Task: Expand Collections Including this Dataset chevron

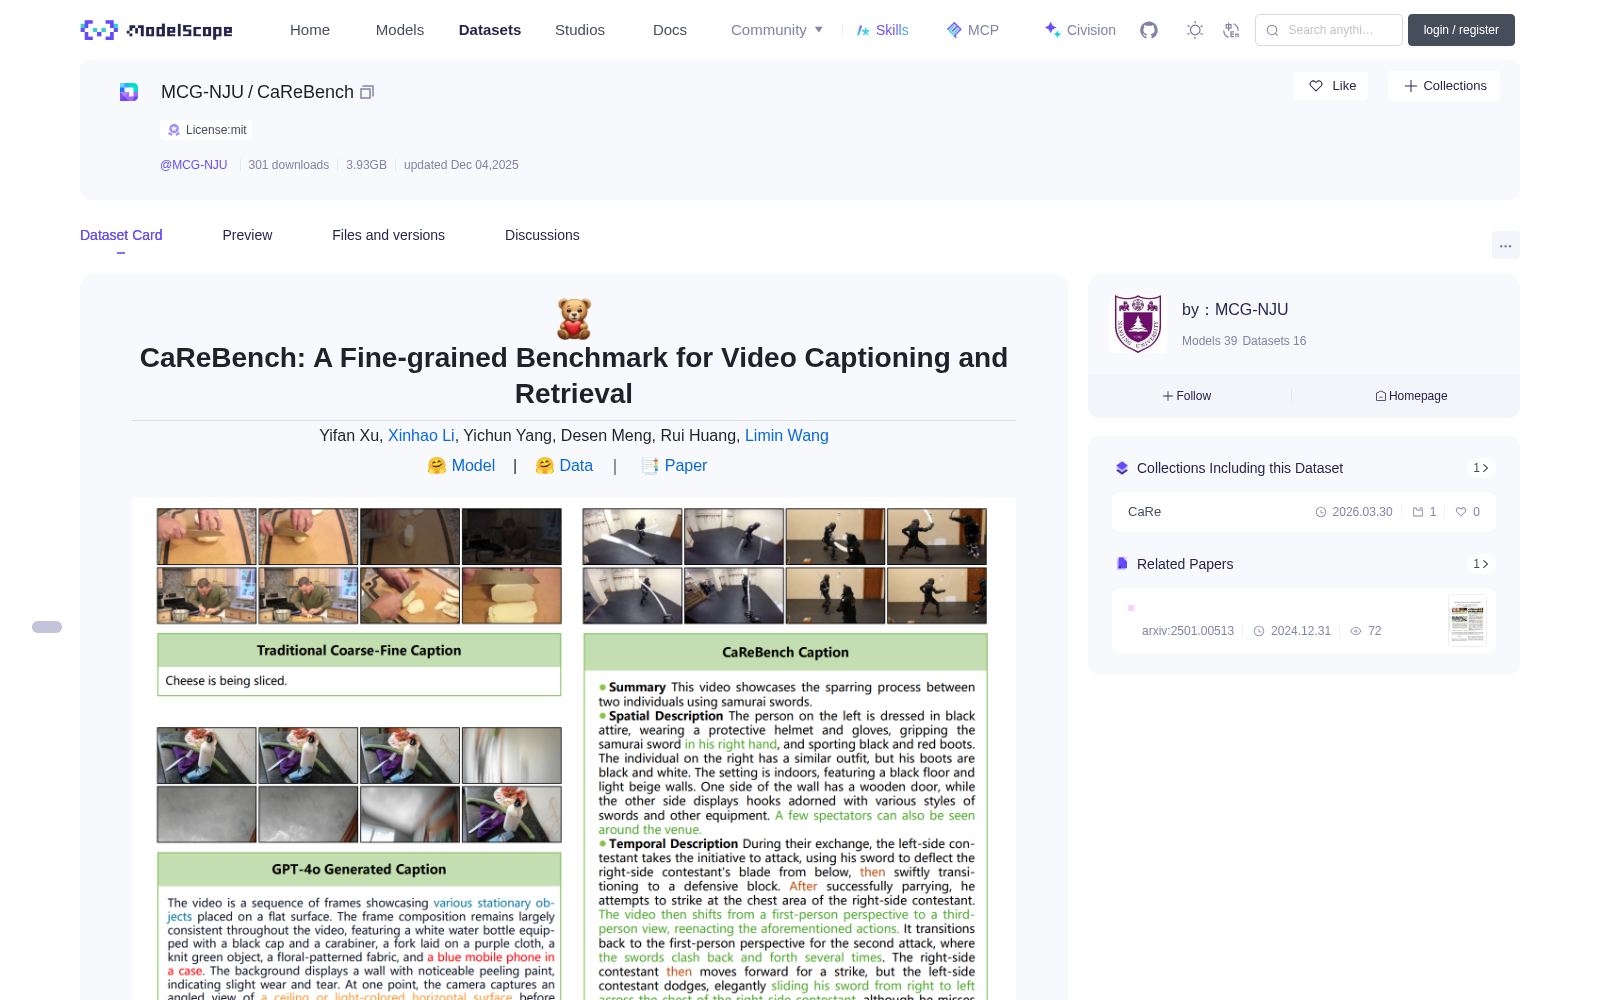Action: coord(1485,468)
